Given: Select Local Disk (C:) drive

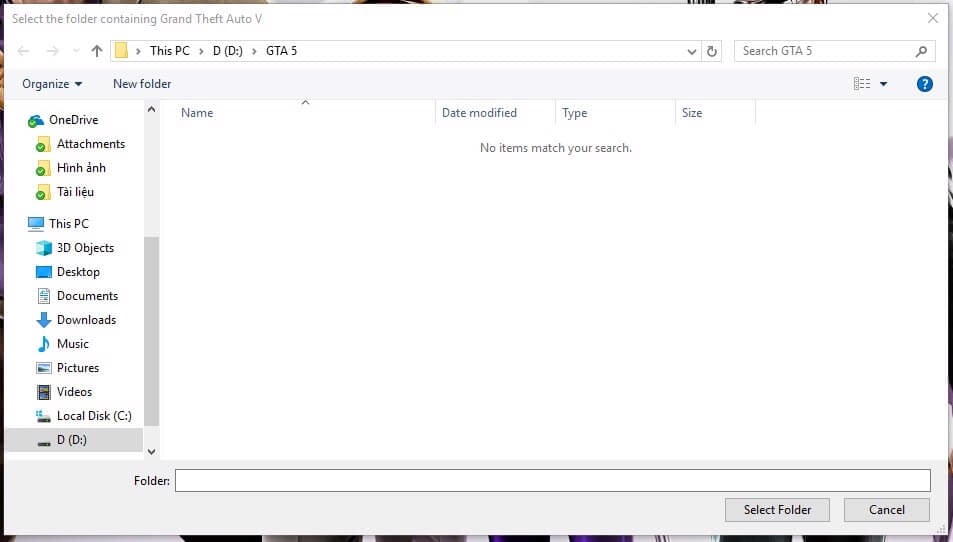Looking at the screenshot, I should click(x=93, y=416).
